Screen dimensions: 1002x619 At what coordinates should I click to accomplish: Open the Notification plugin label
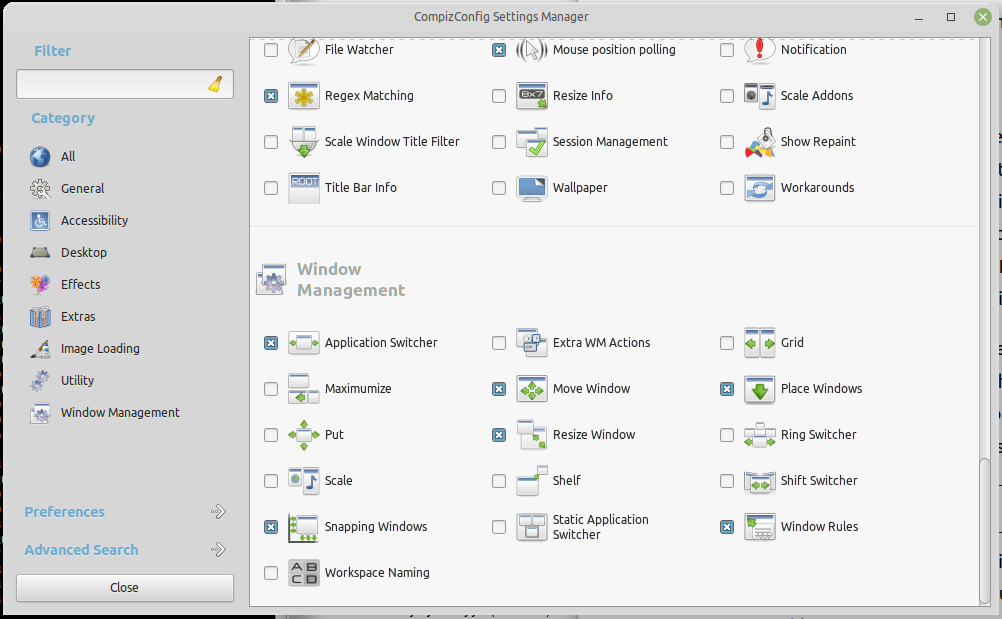(x=813, y=50)
